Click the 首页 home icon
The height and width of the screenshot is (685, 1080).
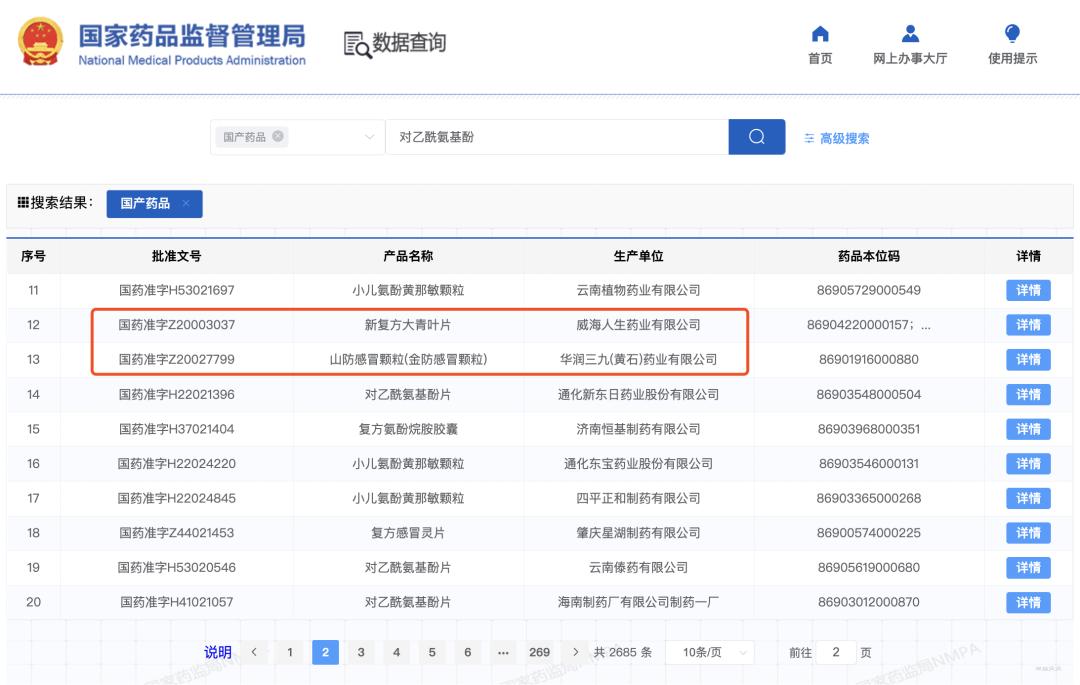(820, 34)
